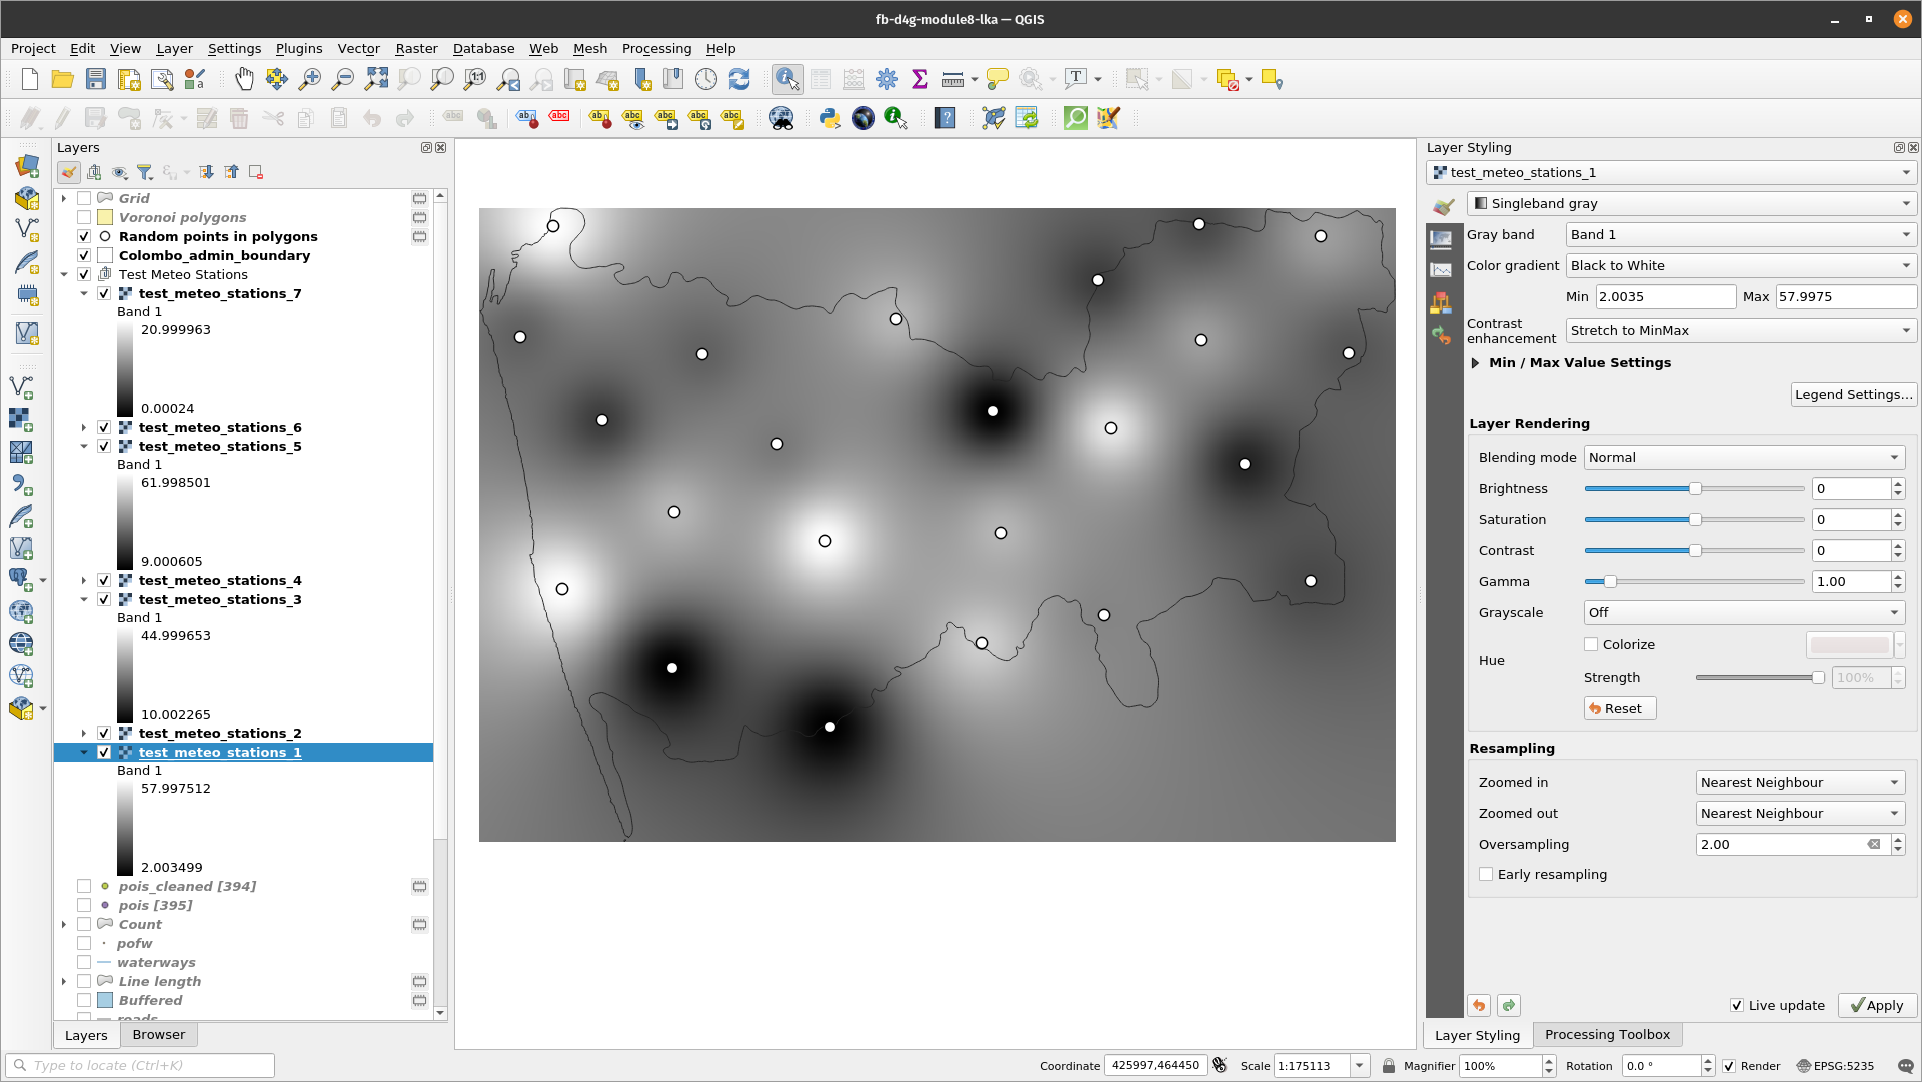Open the Raster menu
Image resolution: width=1922 pixels, height=1082 pixels.
[416, 48]
